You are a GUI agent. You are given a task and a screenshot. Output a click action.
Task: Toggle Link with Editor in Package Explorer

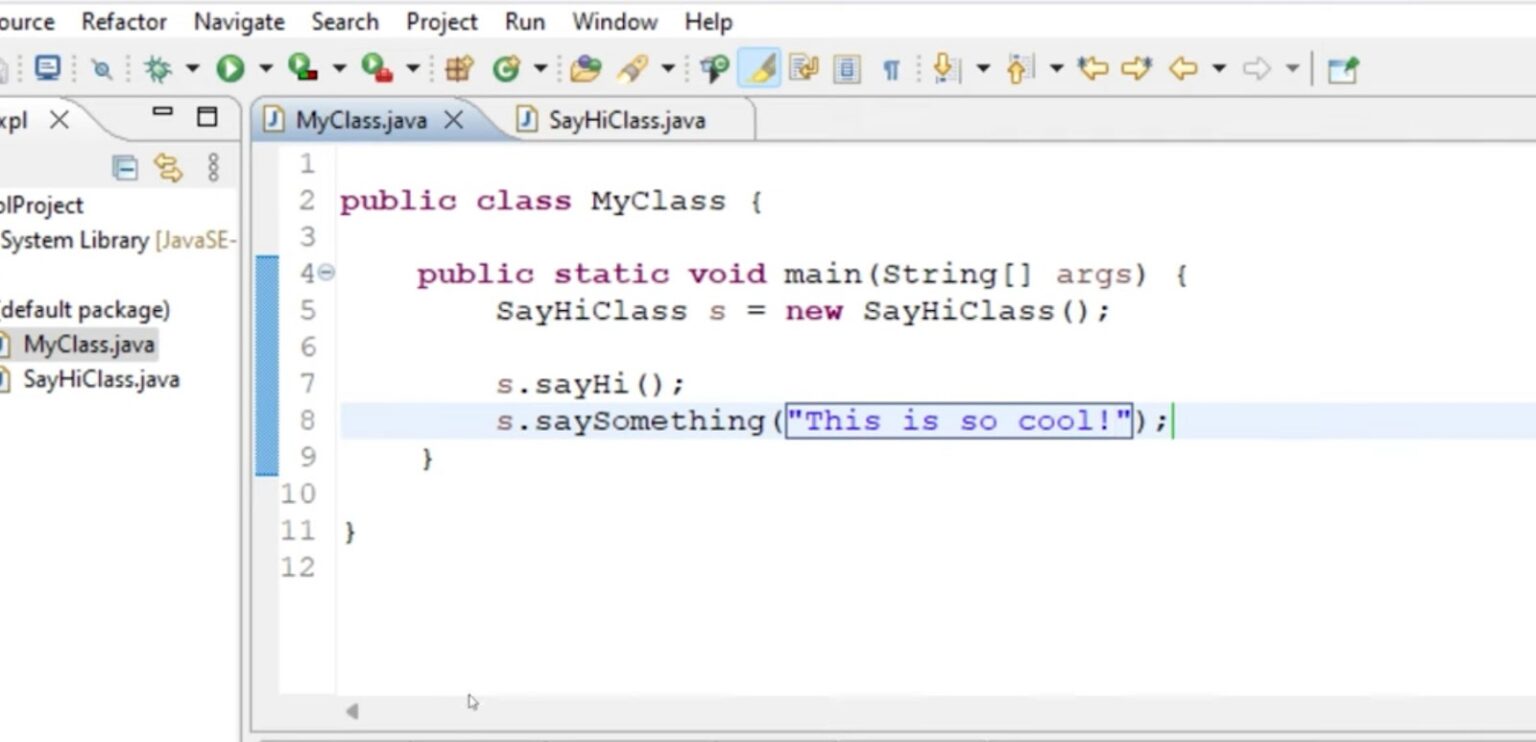tap(169, 168)
